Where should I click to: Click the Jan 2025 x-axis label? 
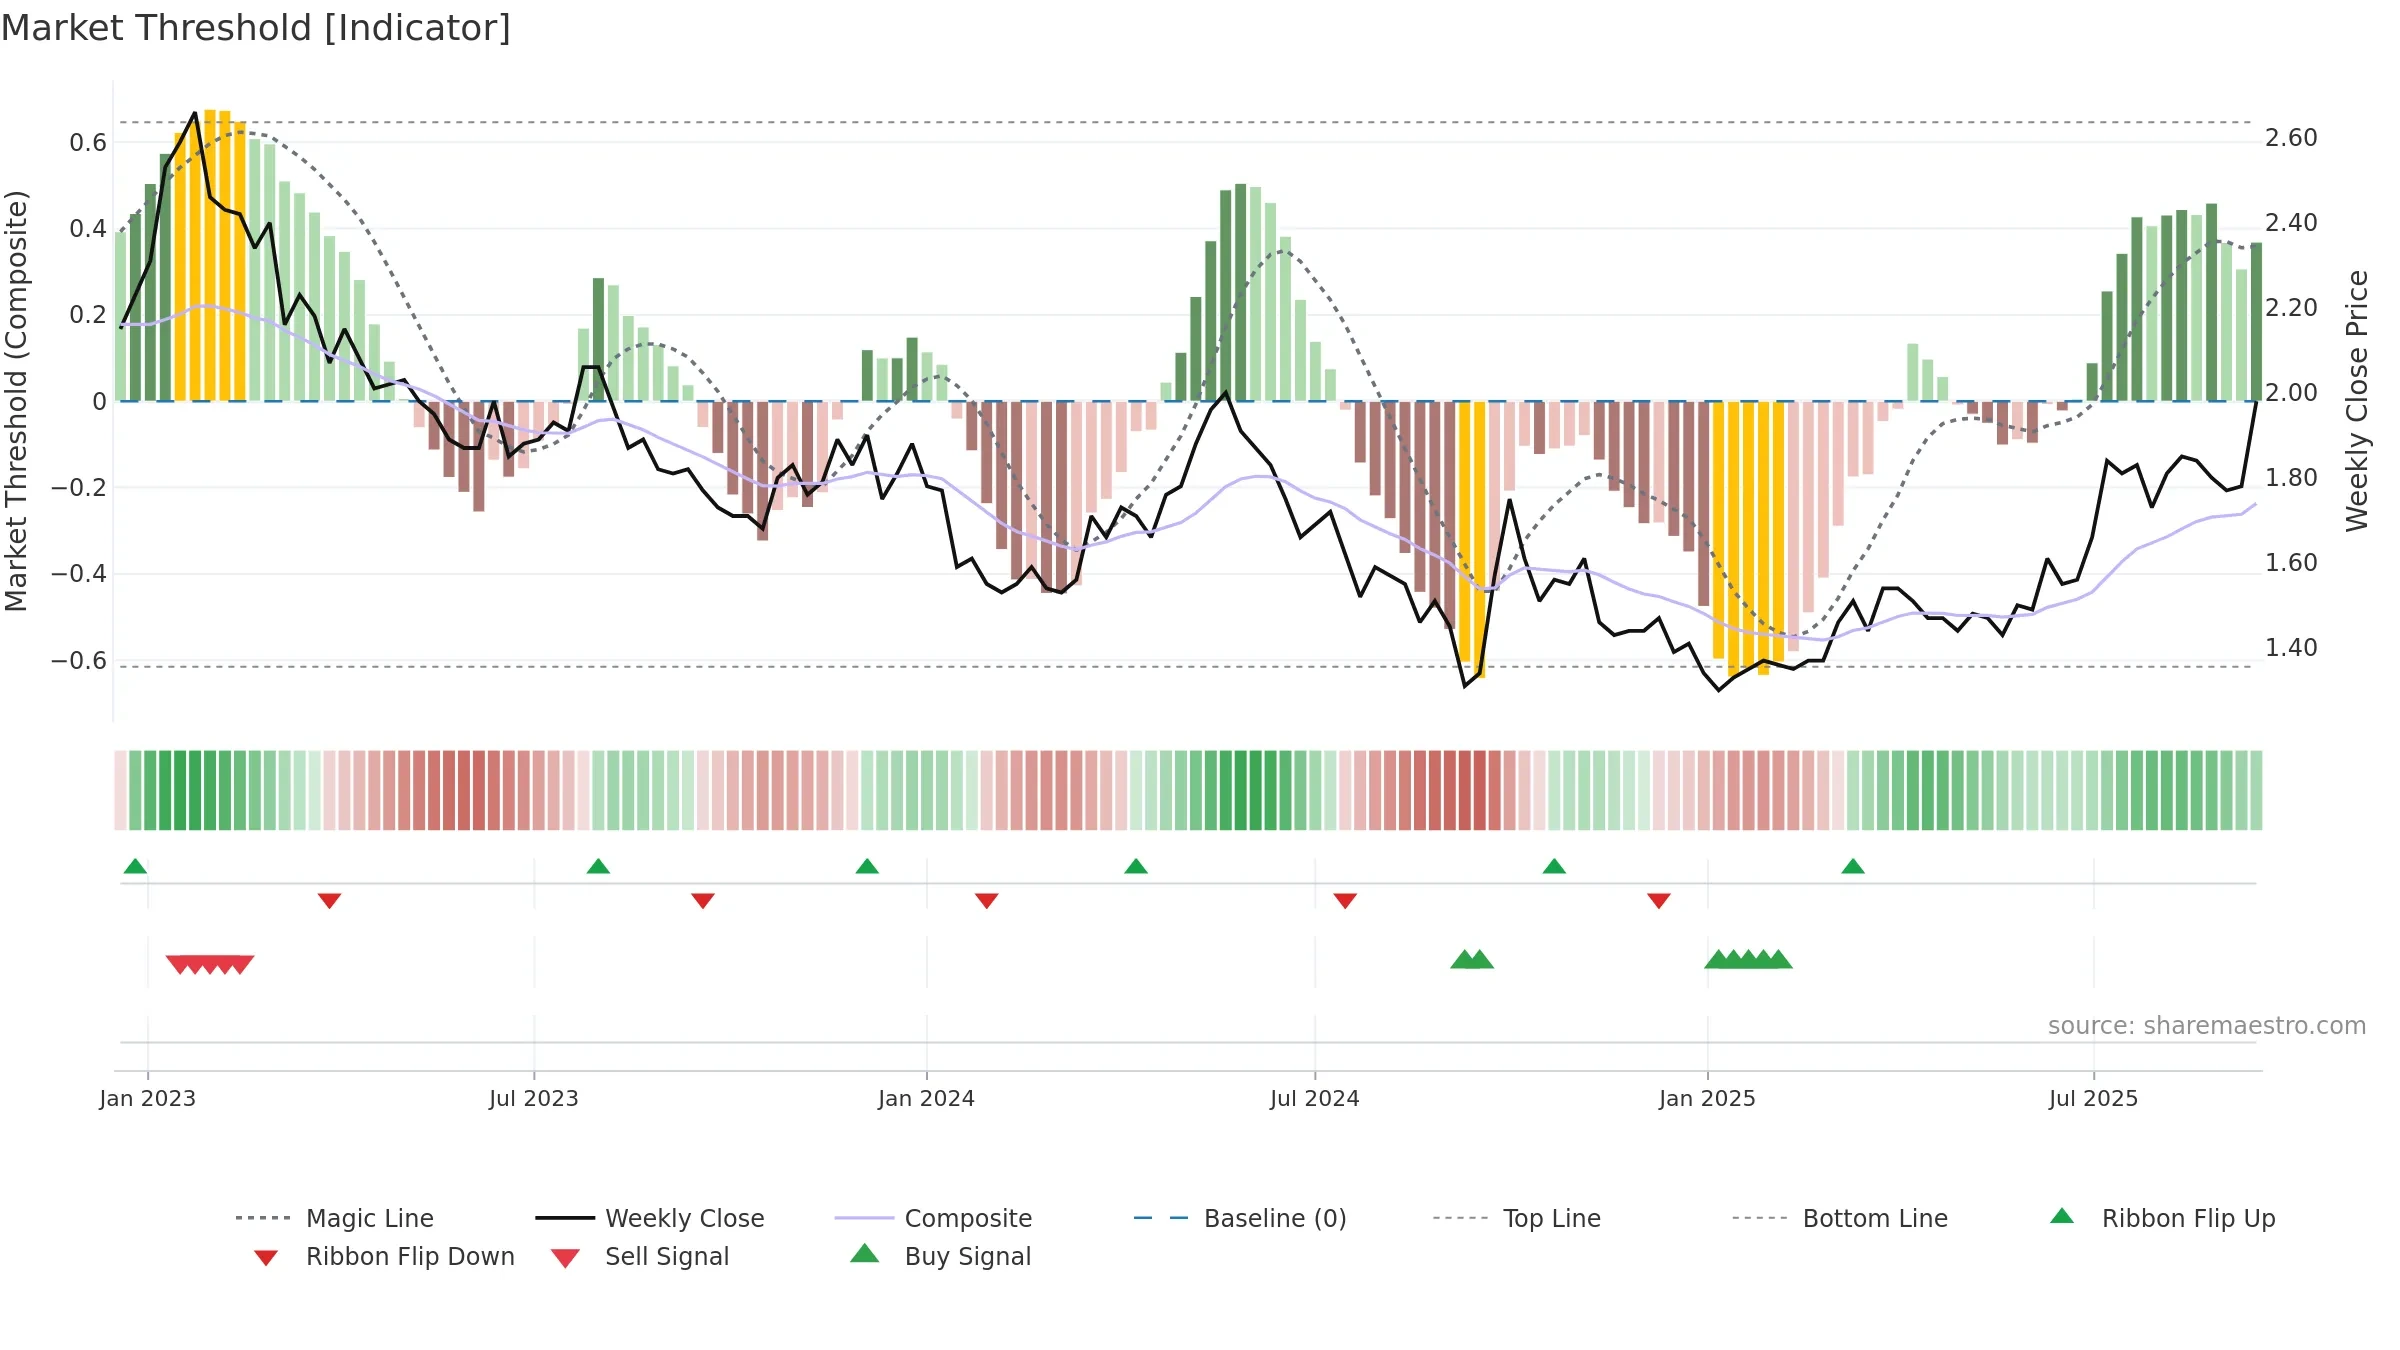click(x=1708, y=1098)
